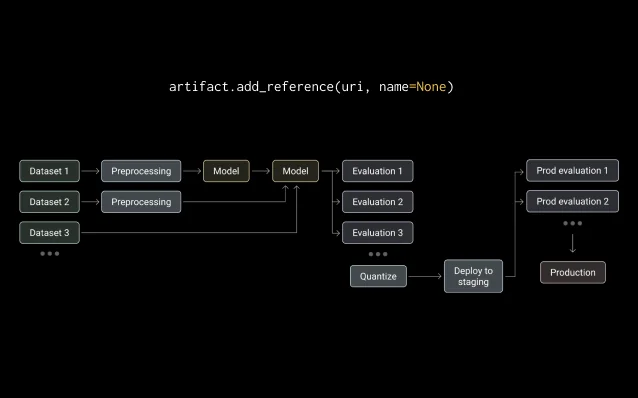638x398 pixels.
Task: Click the Dataset 1 box
Action: (x=49, y=171)
